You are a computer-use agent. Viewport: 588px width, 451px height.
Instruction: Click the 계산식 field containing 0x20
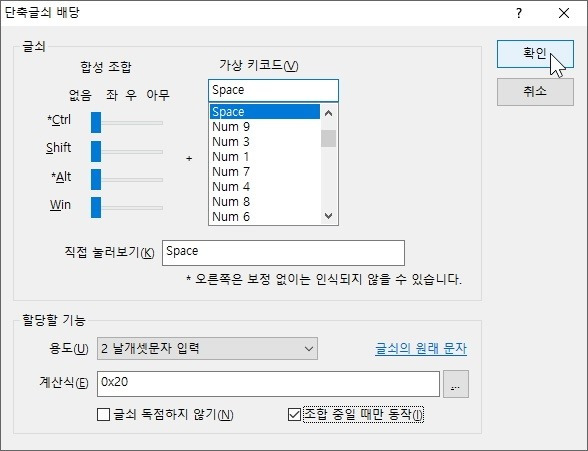coord(268,384)
